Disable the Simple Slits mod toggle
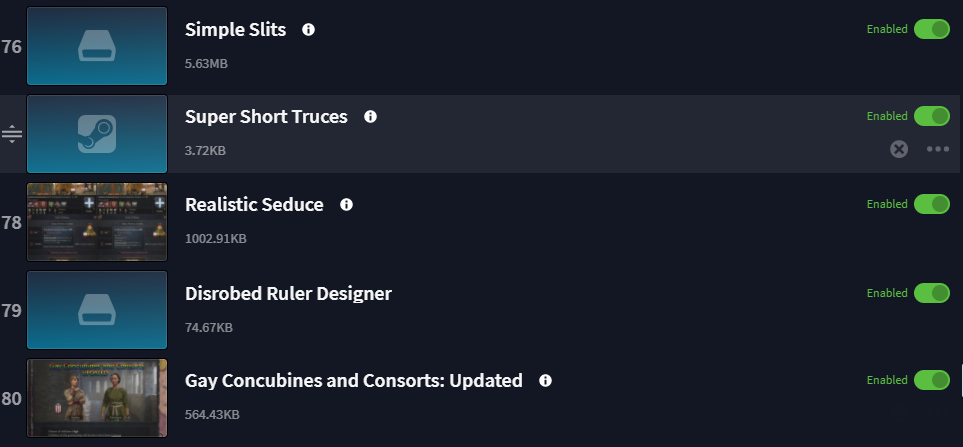Image resolution: width=963 pixels, height=447 pixels. click(x=932, y=29)
